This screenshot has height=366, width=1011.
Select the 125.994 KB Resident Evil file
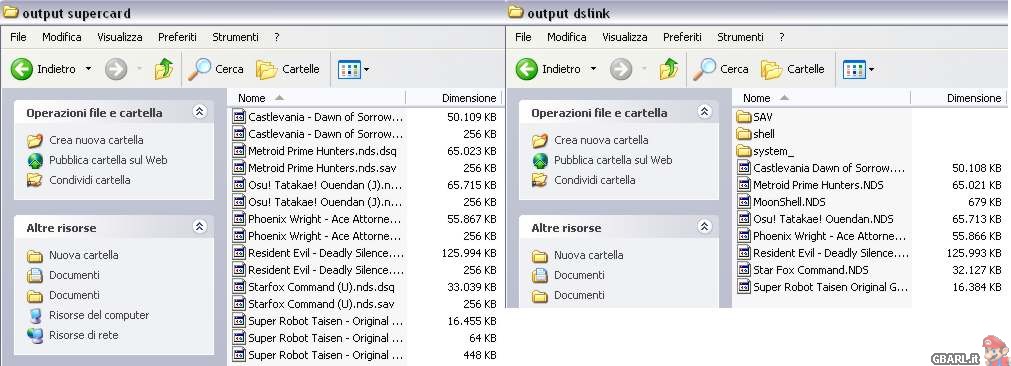click(x=319, y=253)
